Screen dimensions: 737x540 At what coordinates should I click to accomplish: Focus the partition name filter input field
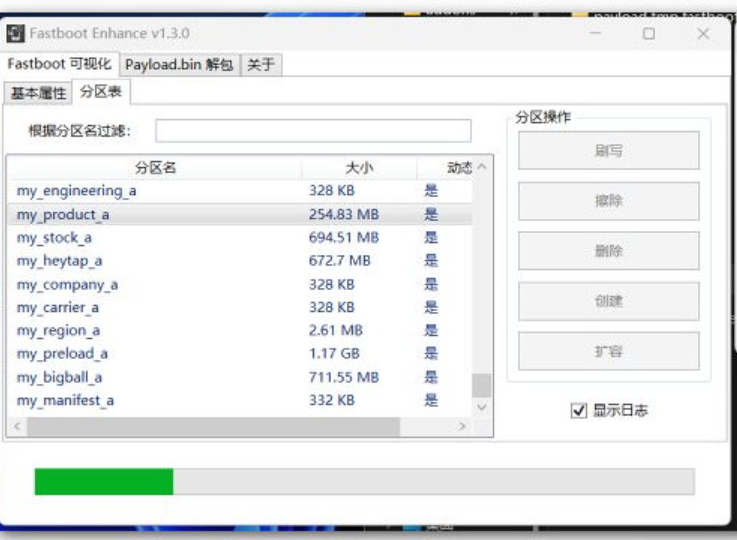313,131
